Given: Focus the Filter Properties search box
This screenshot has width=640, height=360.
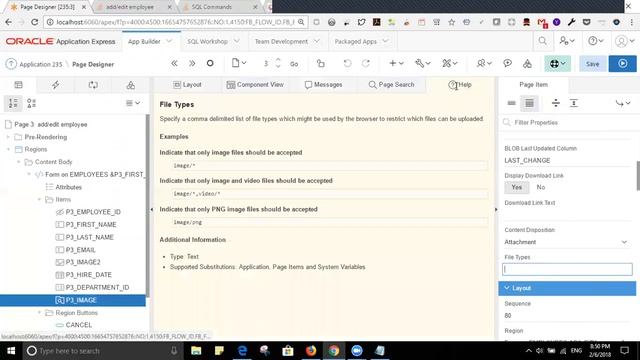Looking at the screenshot, I should click(x=567, y=122).
